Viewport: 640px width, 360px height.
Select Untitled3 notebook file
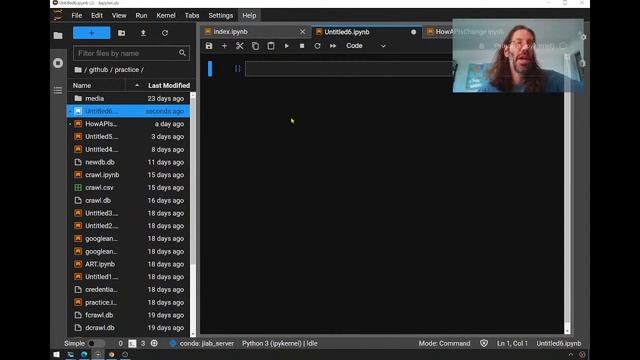click(129, 213)
